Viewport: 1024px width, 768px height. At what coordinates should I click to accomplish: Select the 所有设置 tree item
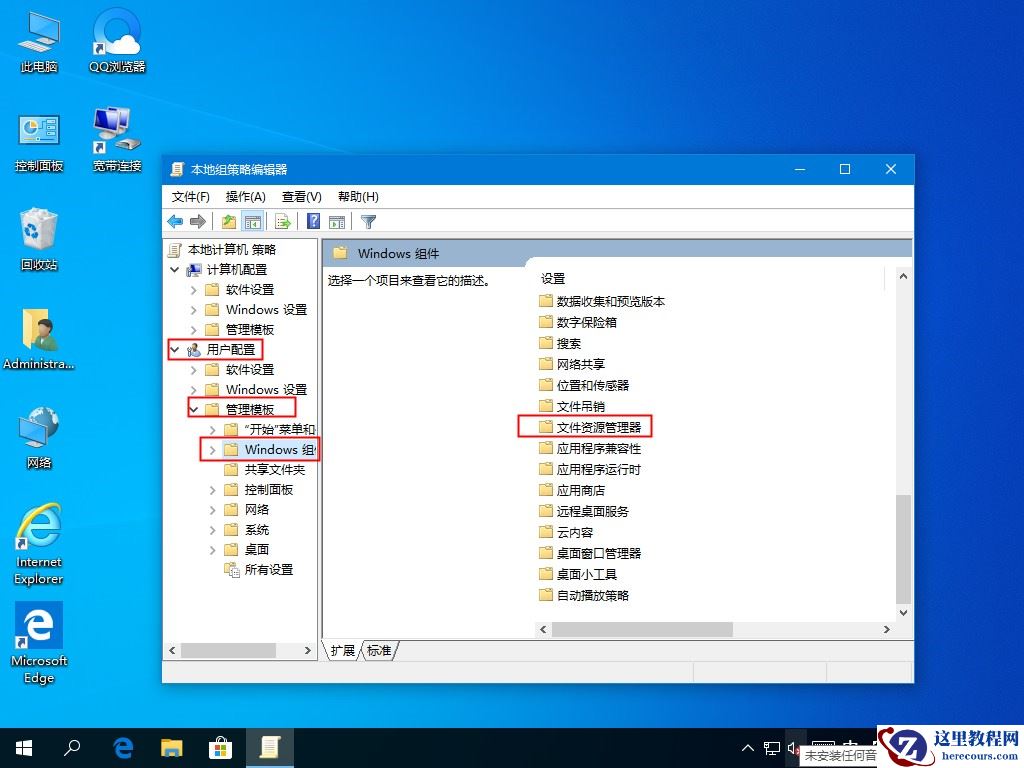pos(269,569)
